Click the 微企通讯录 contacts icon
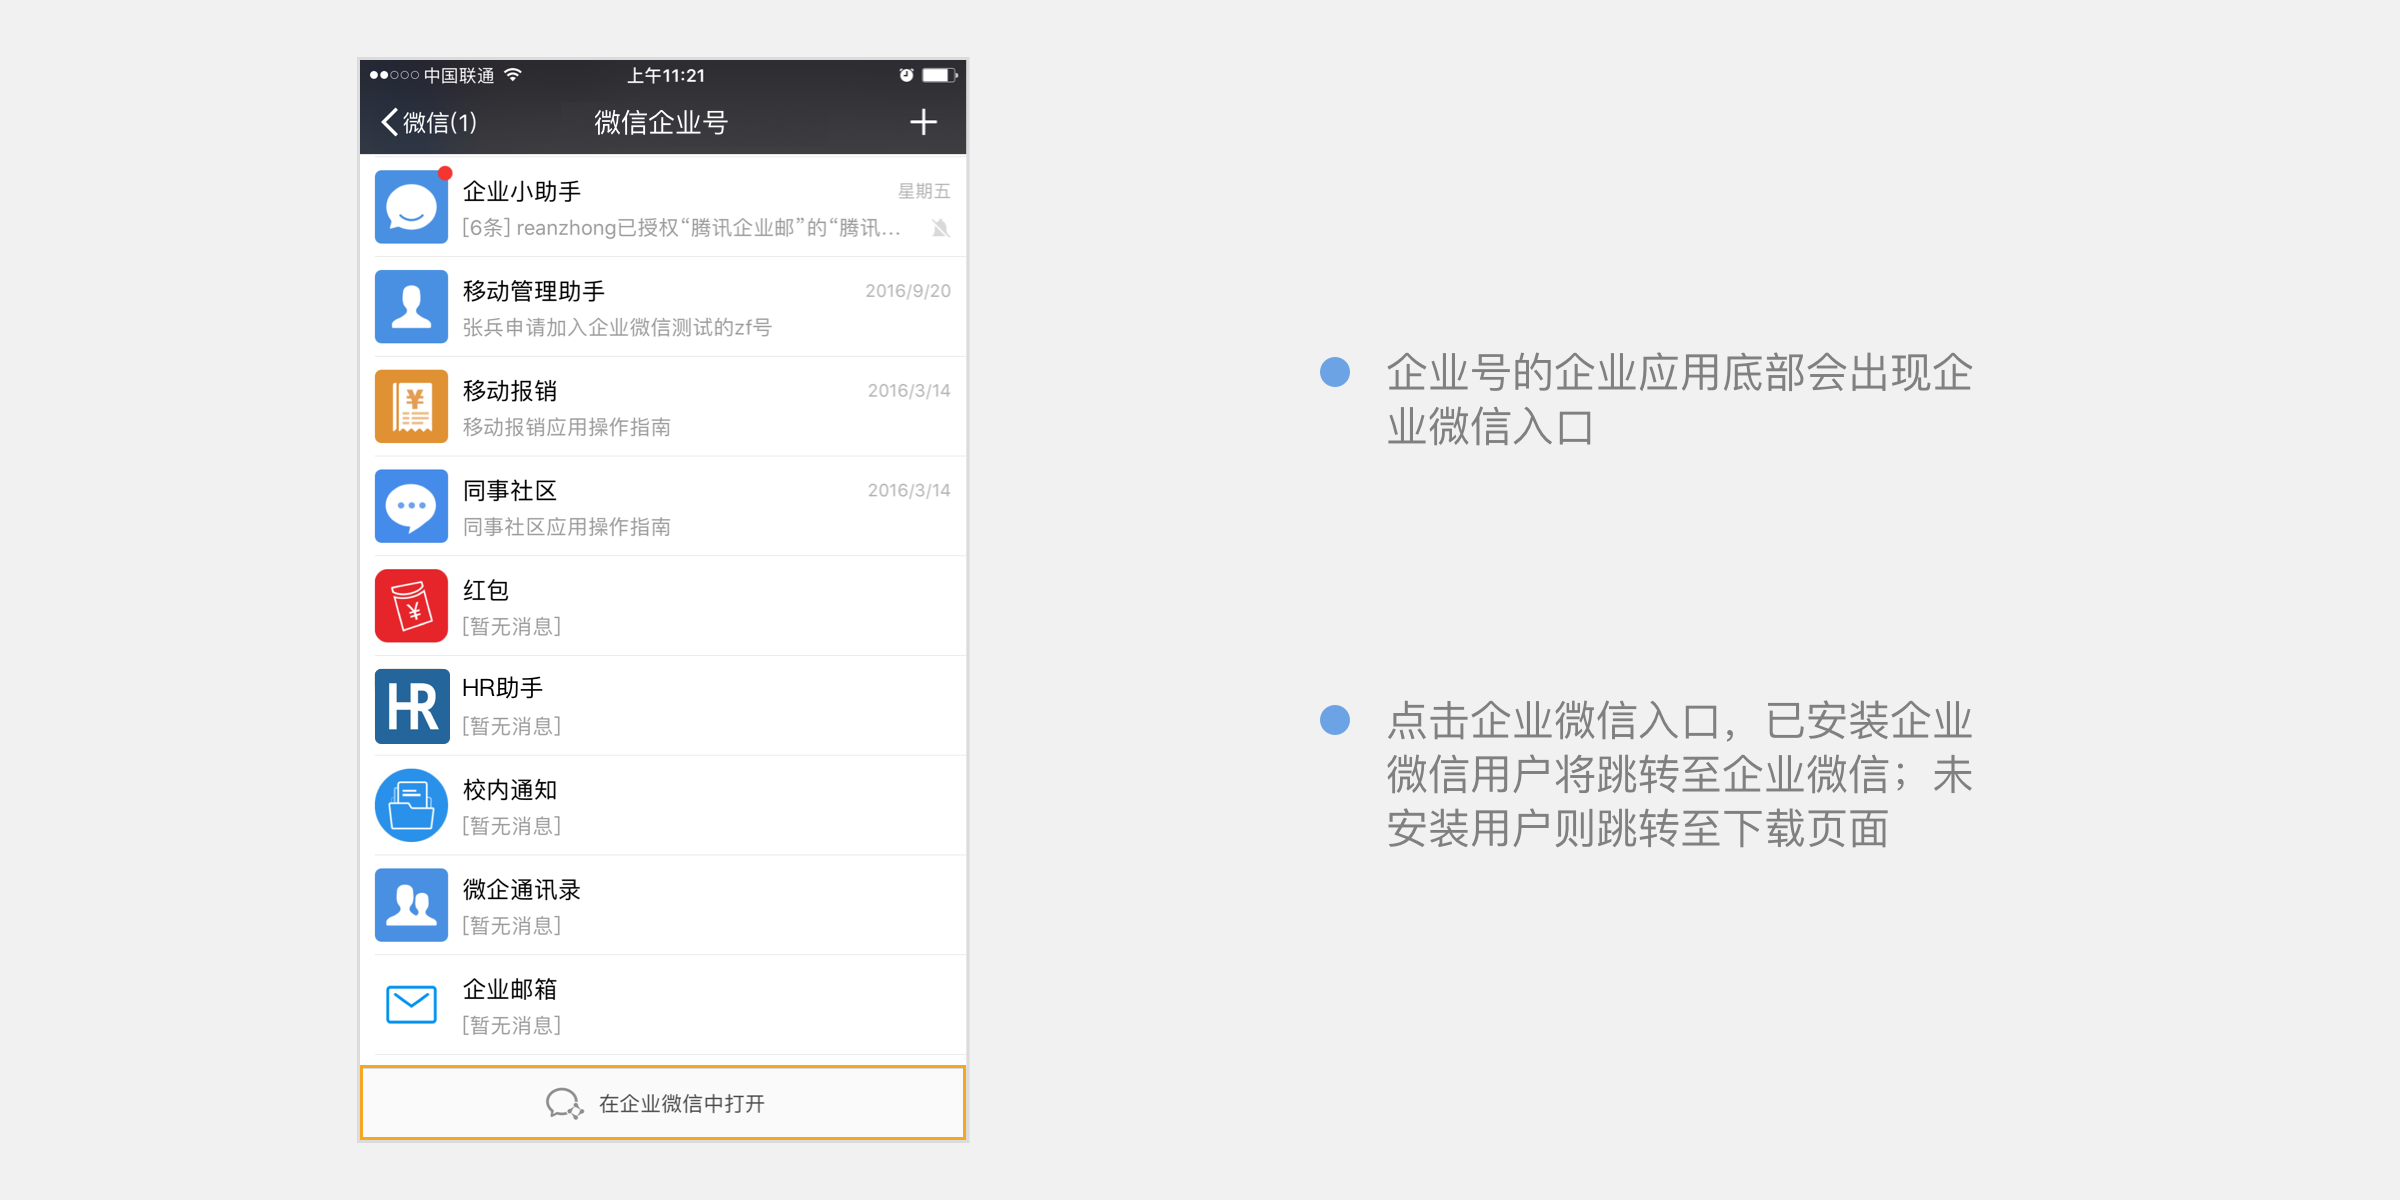The image size is (2400, 1200). click(x=410, y=905)
